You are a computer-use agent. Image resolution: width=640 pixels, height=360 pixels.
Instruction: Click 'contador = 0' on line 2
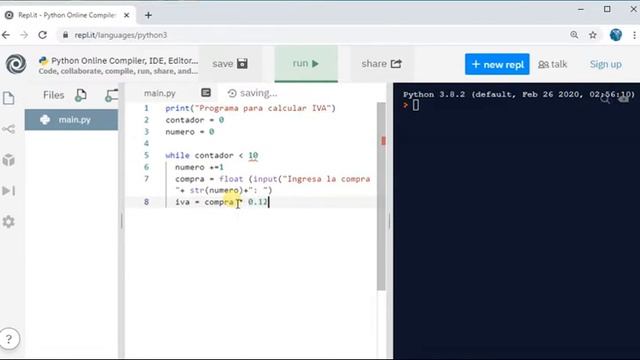pyautogui.click(x=195, y=120)
